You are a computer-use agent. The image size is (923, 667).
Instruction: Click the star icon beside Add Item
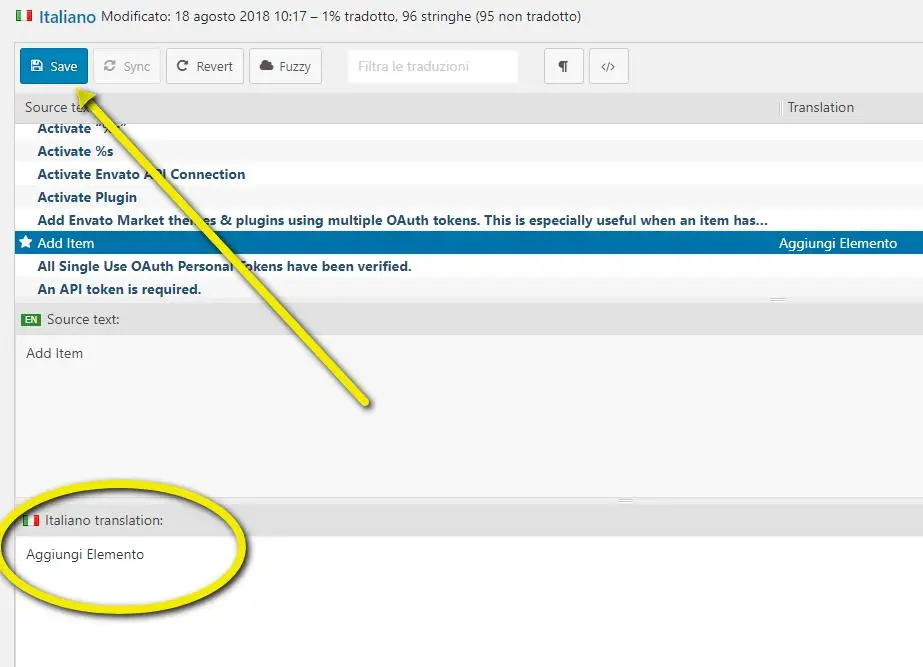pyautogui.click(x=25, y=242)
